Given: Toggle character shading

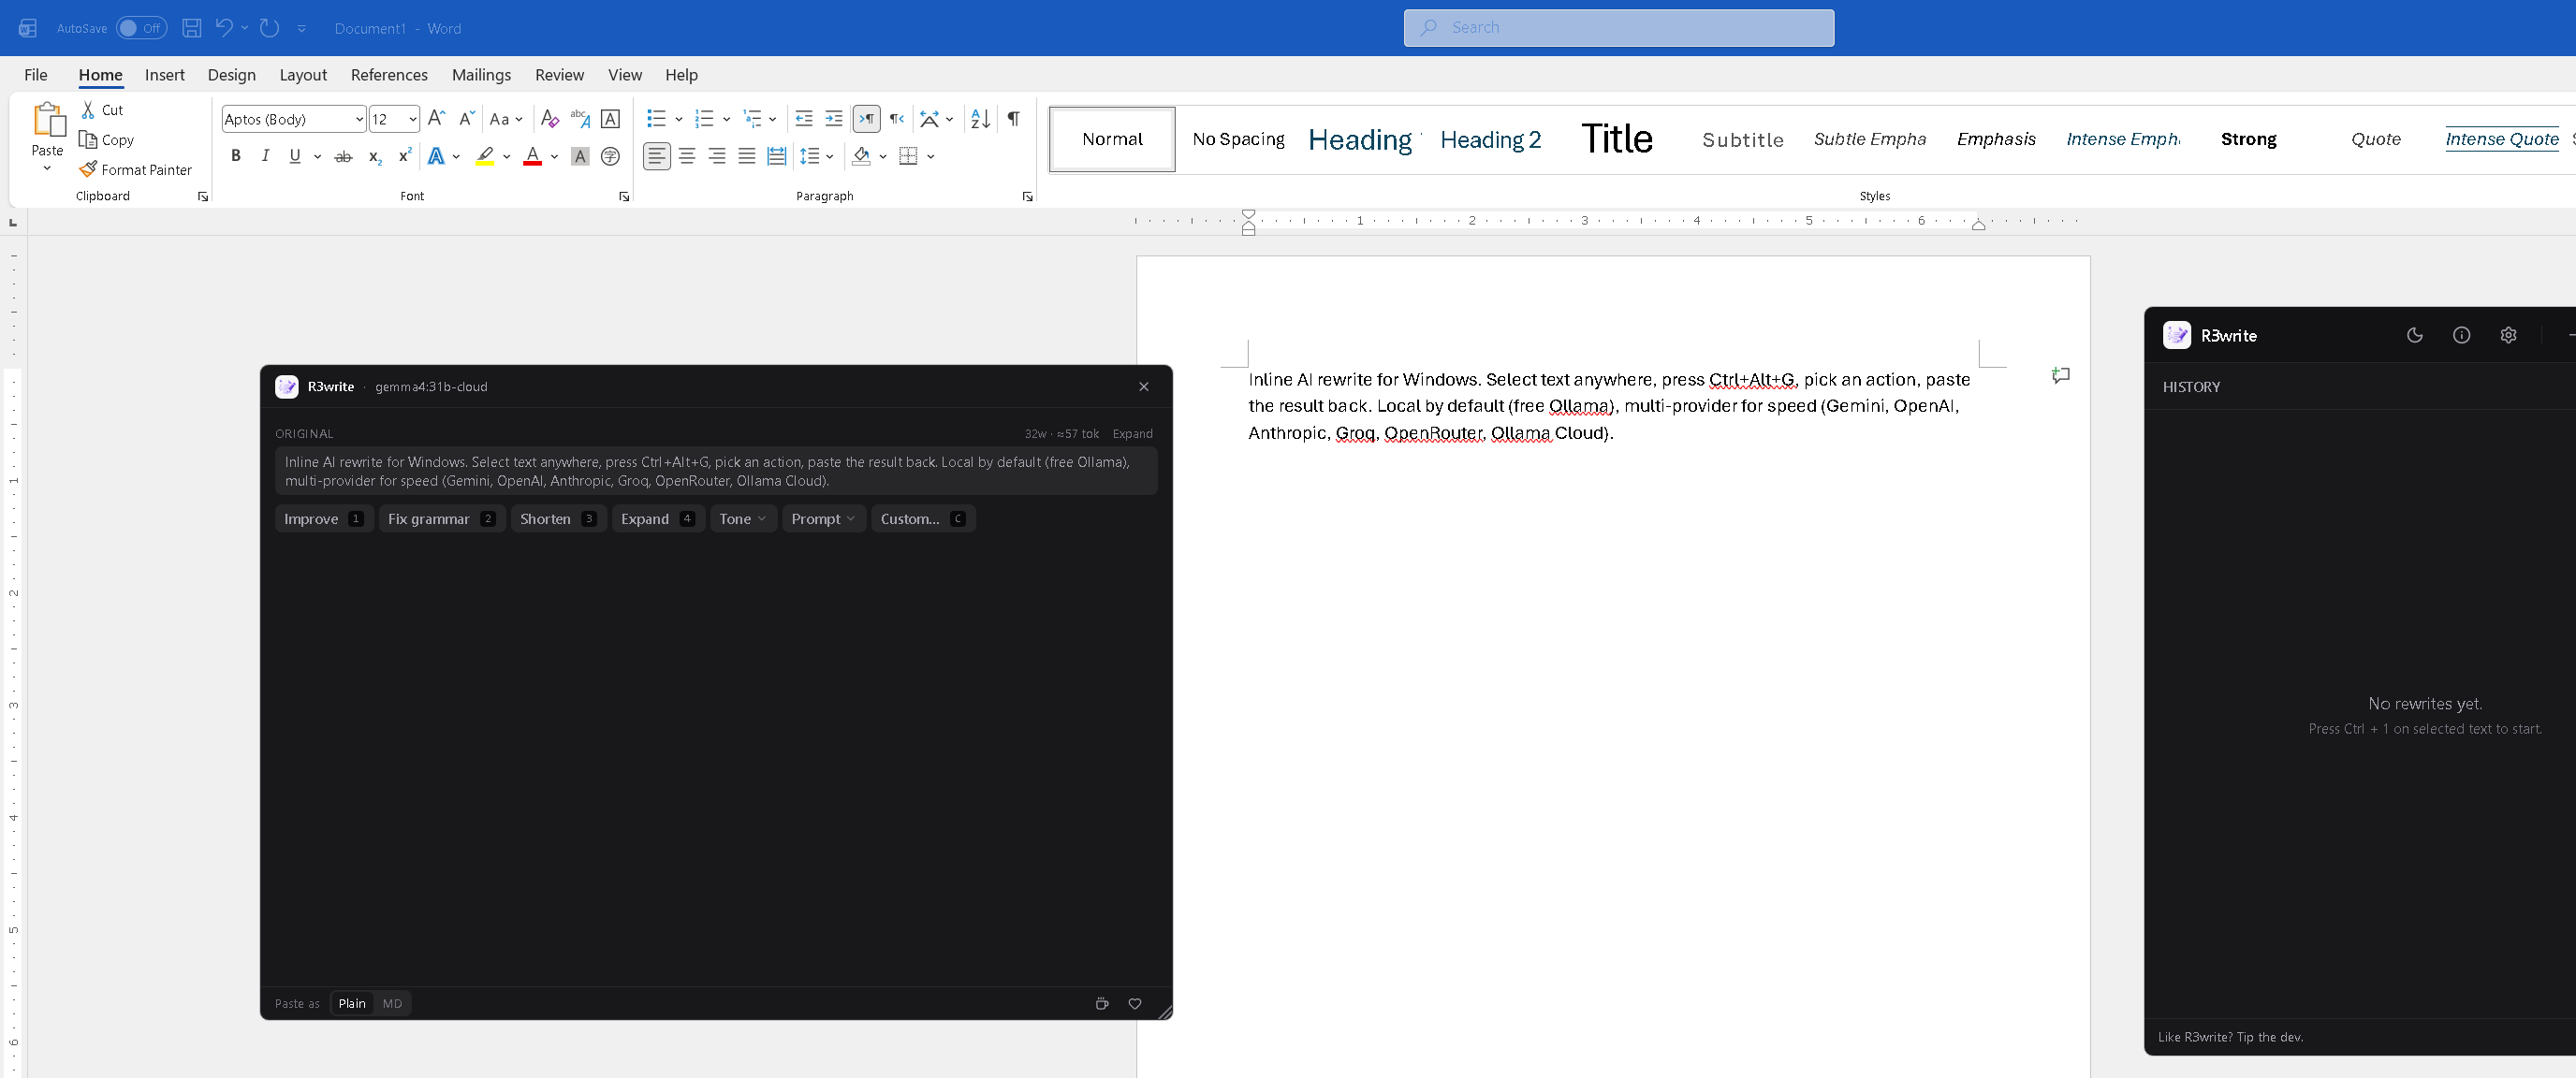Looking at the screenshot, I should [x=580, y=156].
